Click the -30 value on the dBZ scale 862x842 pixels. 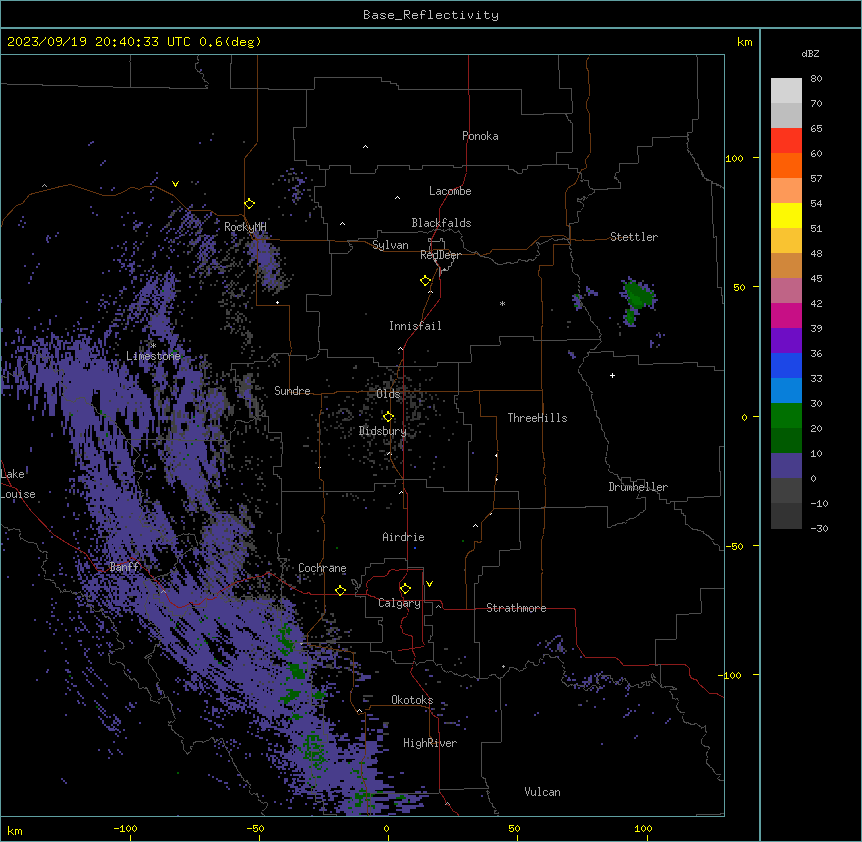819,528
